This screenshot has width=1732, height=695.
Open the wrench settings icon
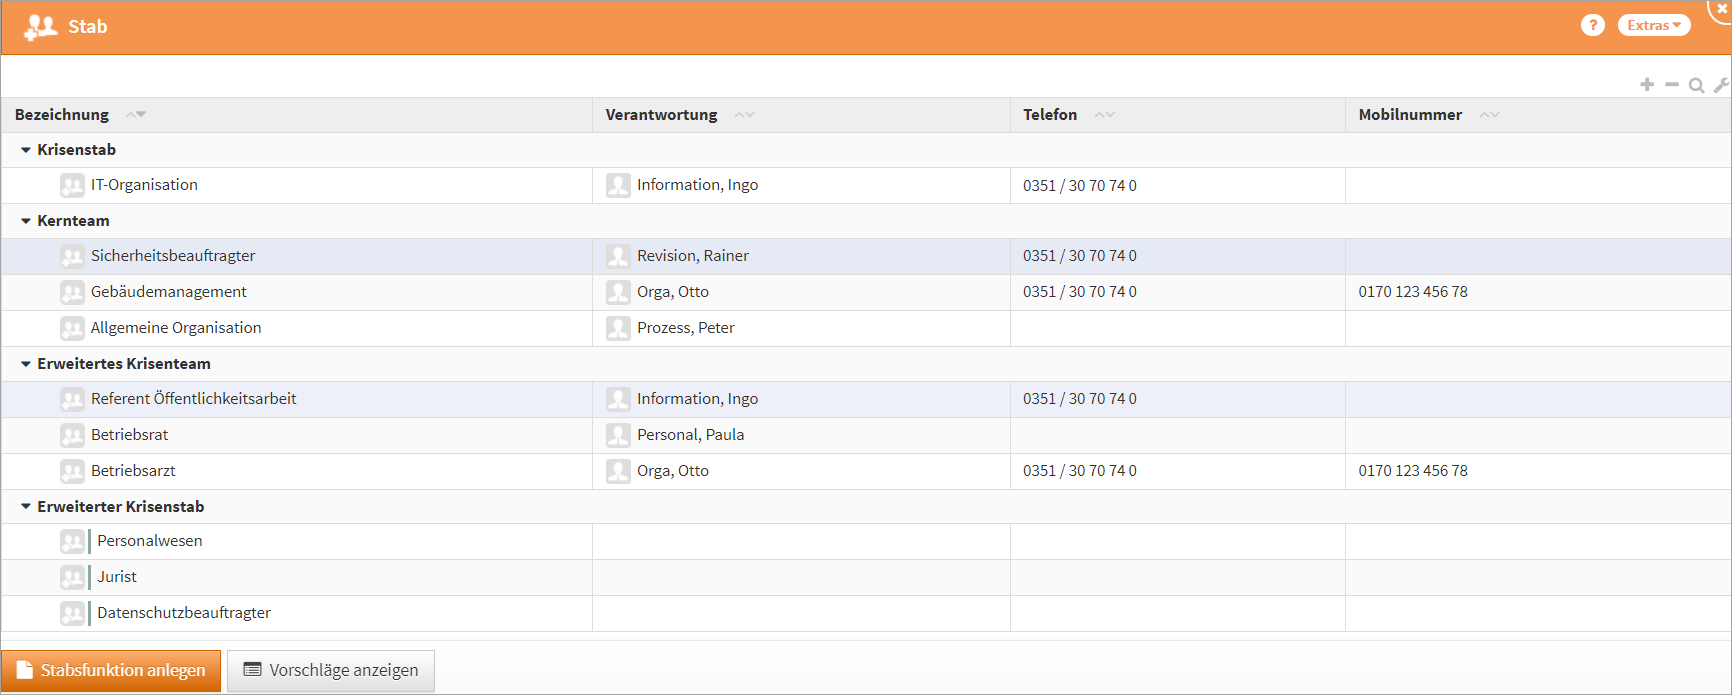tap(1722, 85)
